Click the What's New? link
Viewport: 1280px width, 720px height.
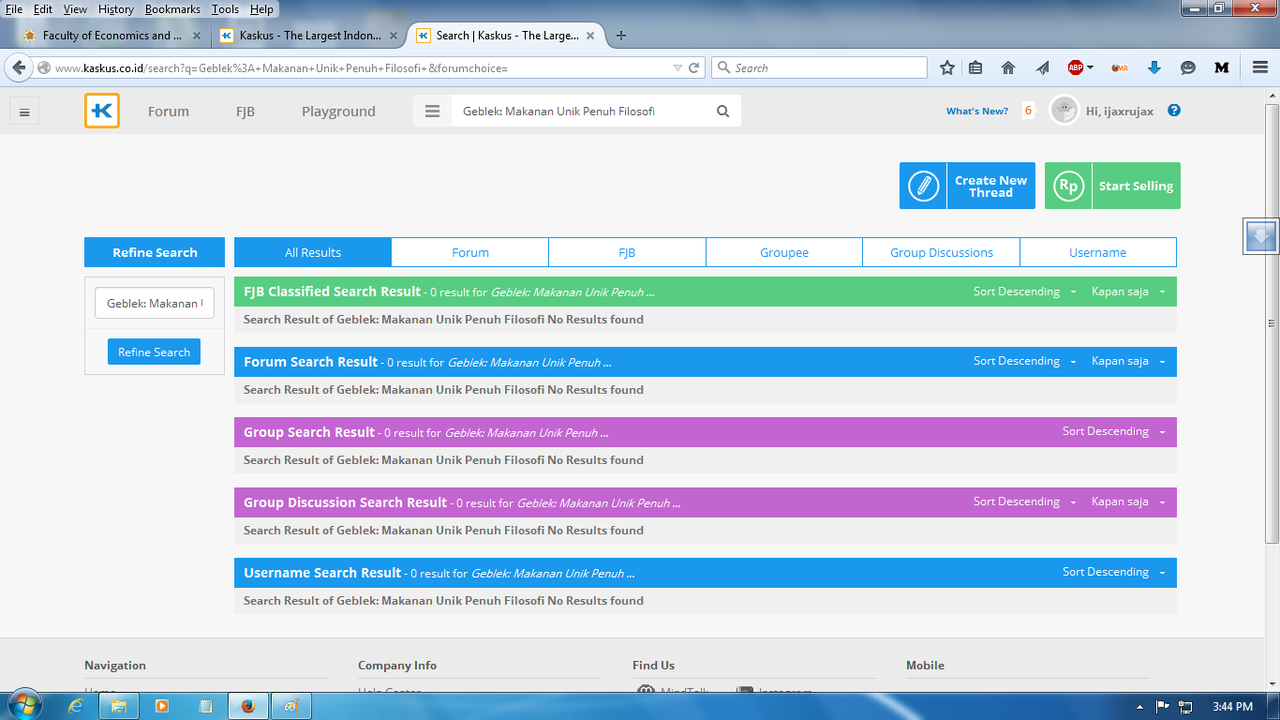click(x=977, y=111)
